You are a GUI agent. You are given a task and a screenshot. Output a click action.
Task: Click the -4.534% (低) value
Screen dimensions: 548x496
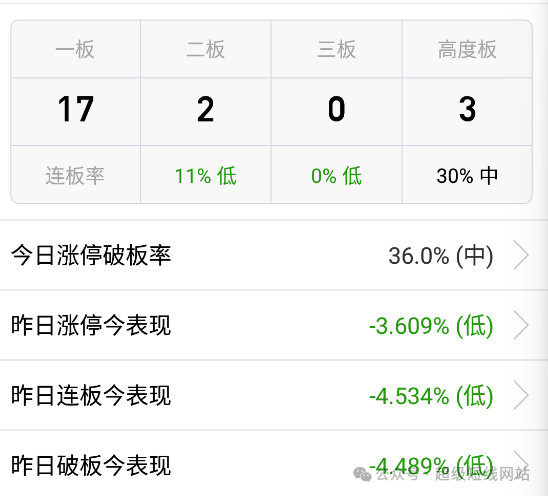tap(431, 396)
